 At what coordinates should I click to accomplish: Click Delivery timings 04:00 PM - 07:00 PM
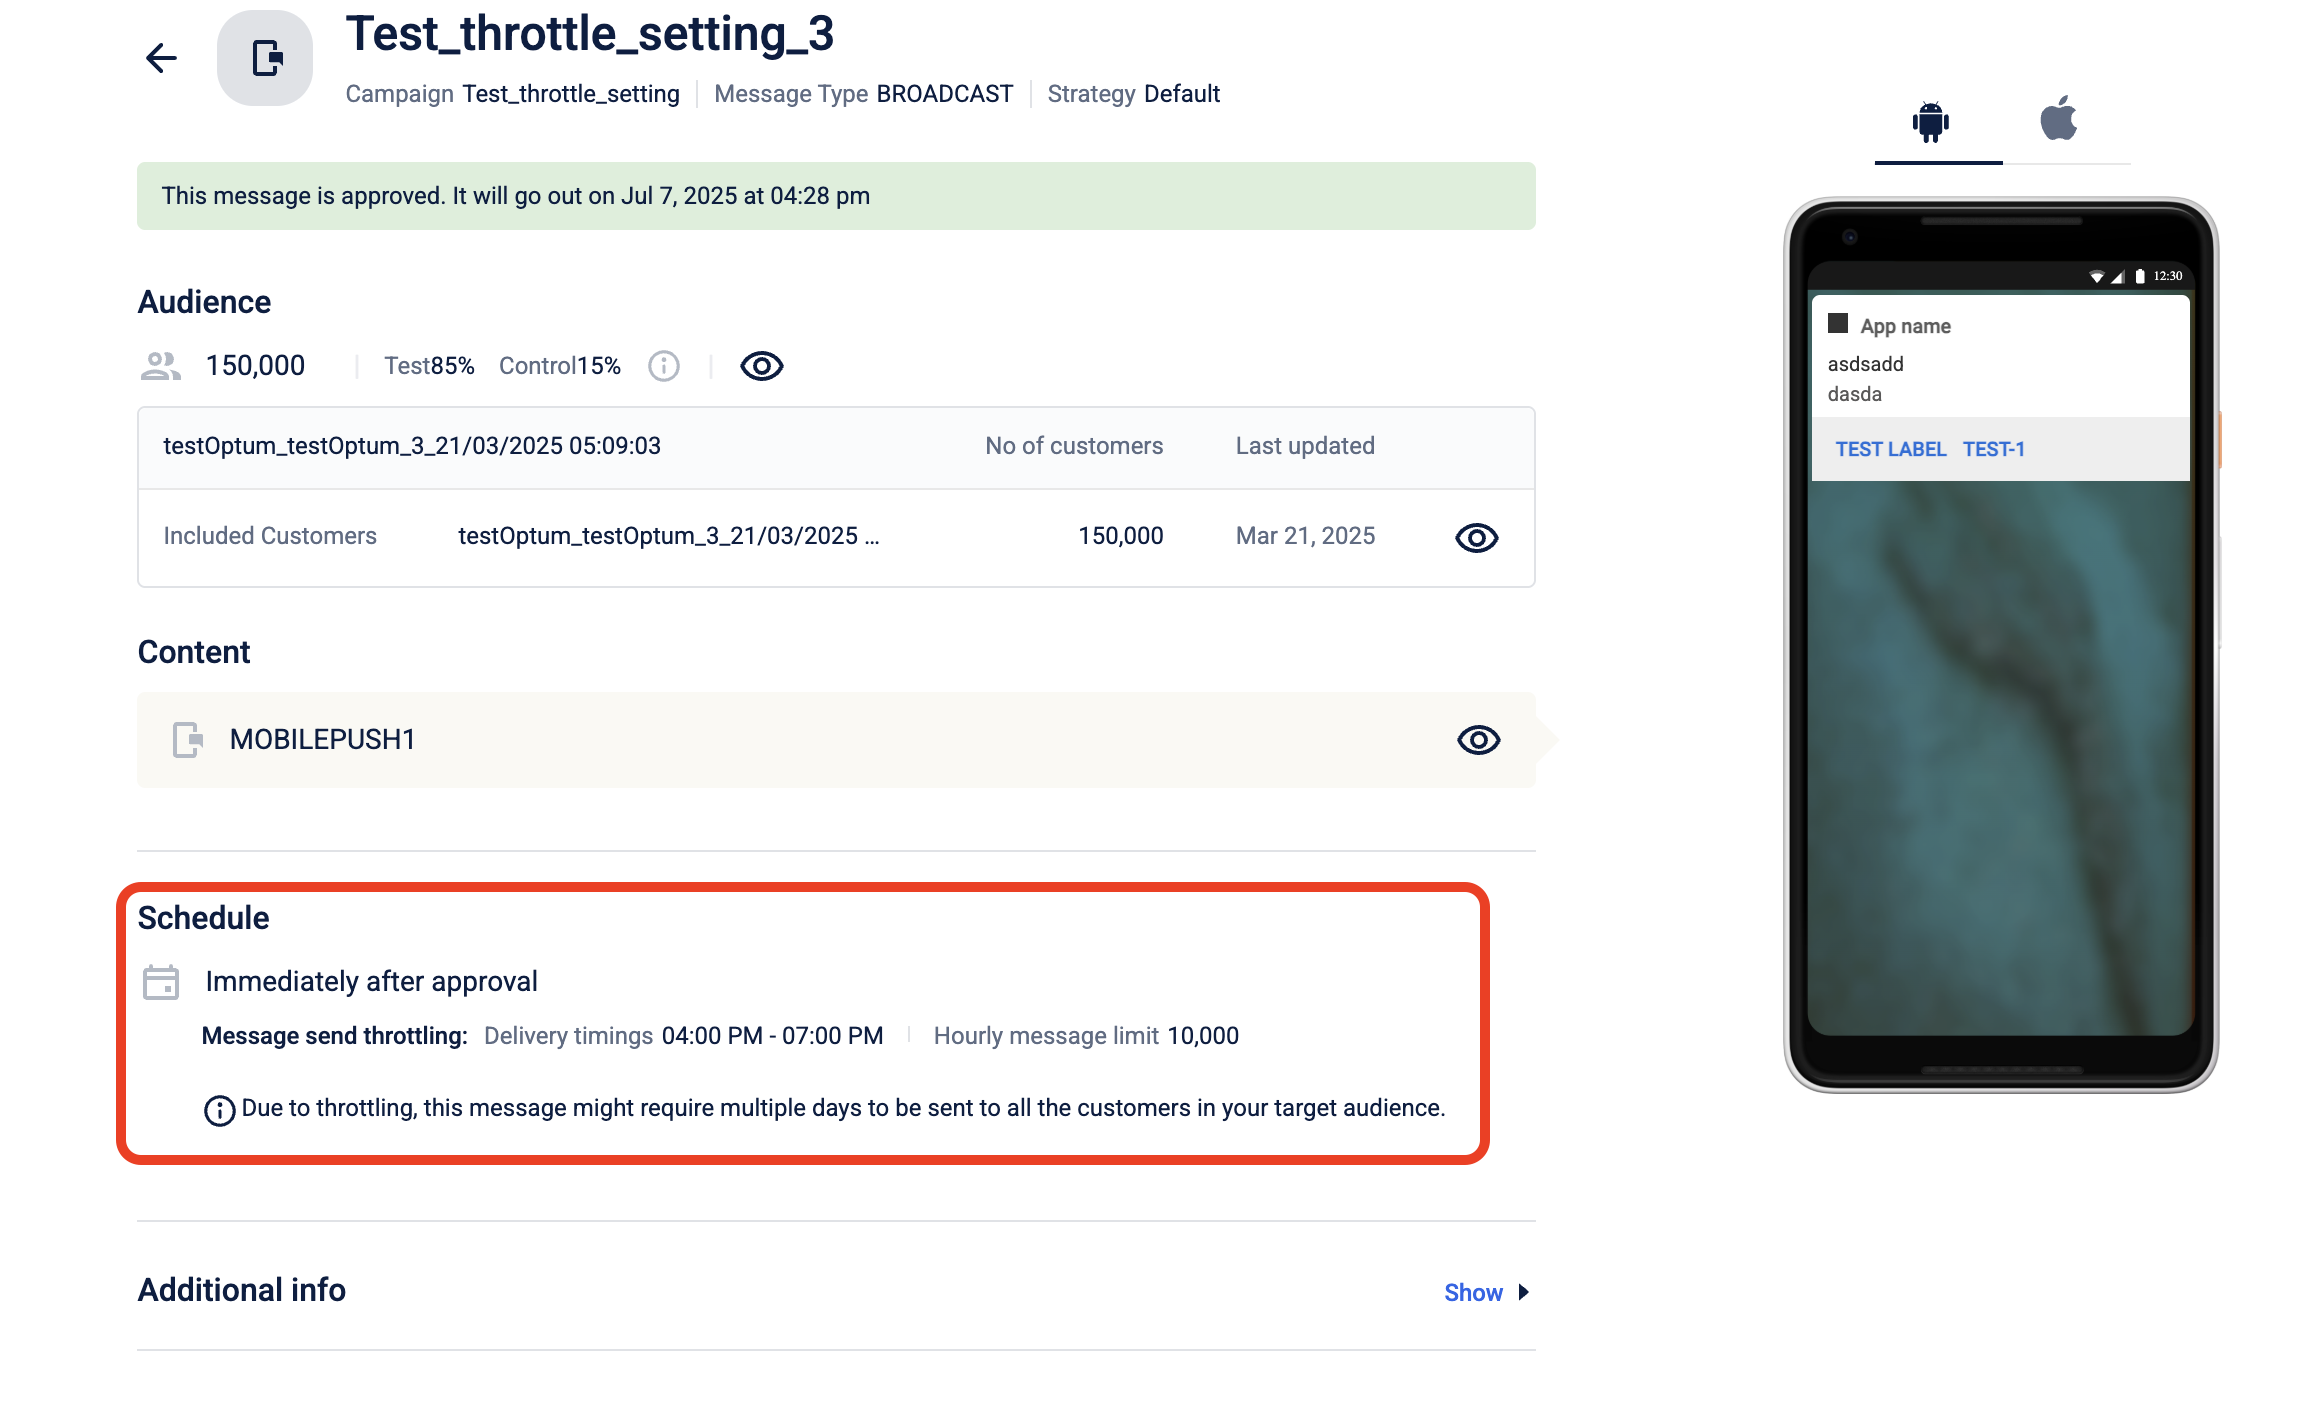[683, 1036]
